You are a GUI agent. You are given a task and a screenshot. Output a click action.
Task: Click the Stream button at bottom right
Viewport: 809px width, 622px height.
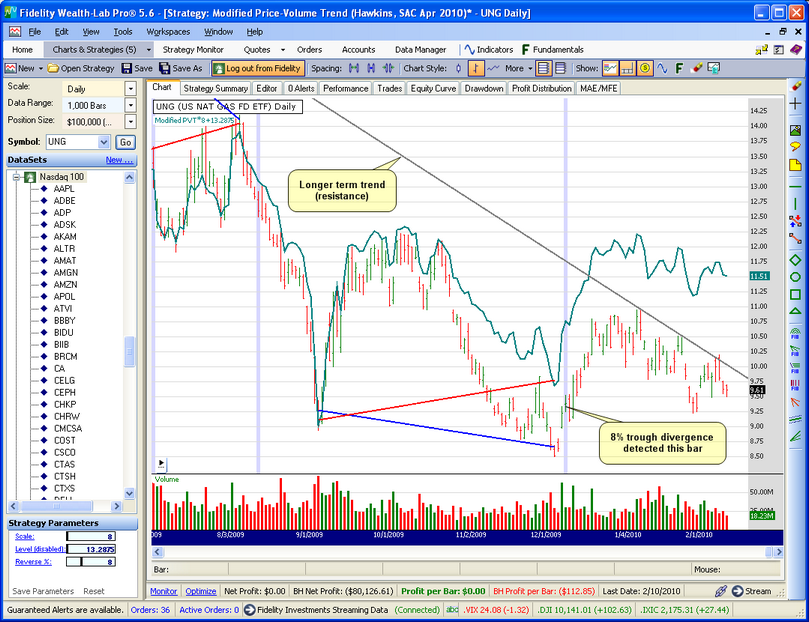[750, 591]
